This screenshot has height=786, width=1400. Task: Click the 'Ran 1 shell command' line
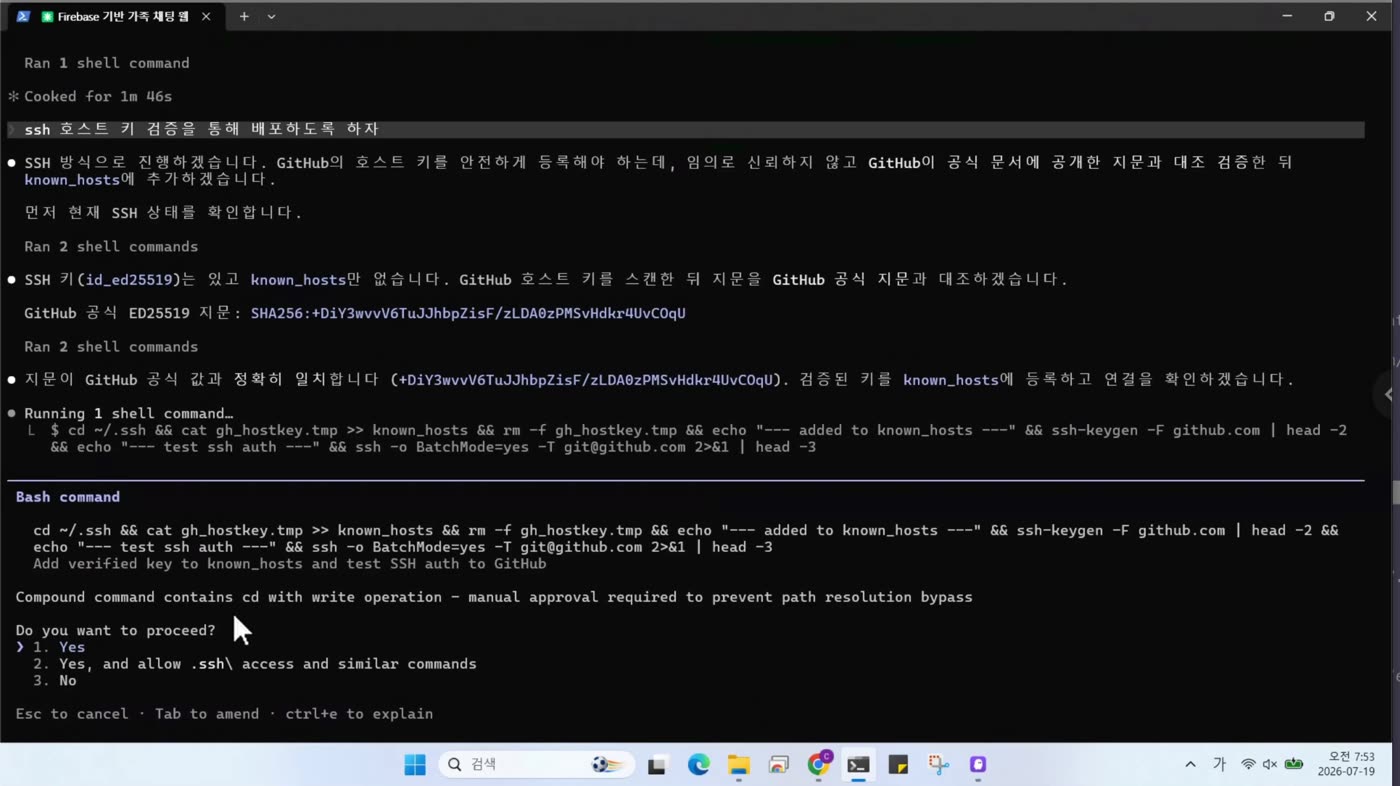tap(106, 63)
